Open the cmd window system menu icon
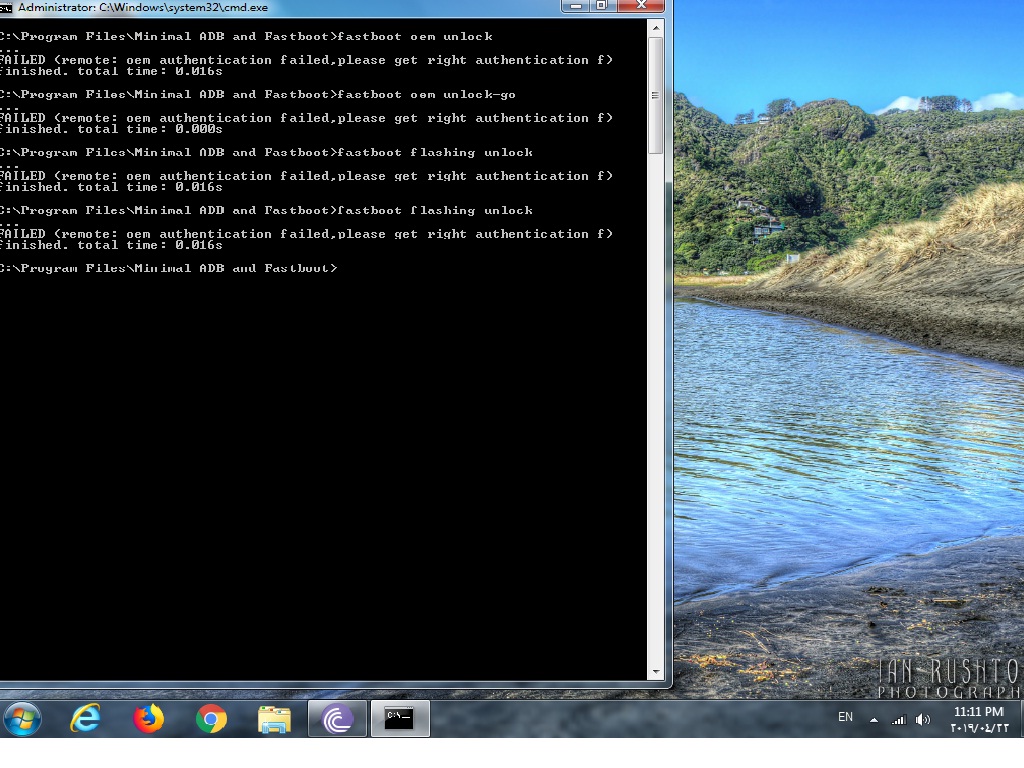The height and width of the screenshot is (768, 1024). (x=5, y=7)
